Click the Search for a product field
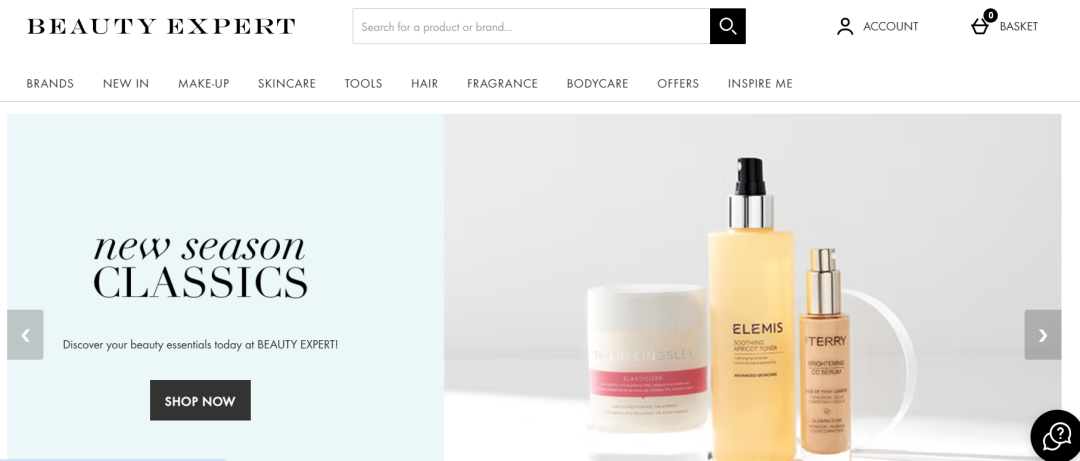1080x461 pixels. pos(531,26)
